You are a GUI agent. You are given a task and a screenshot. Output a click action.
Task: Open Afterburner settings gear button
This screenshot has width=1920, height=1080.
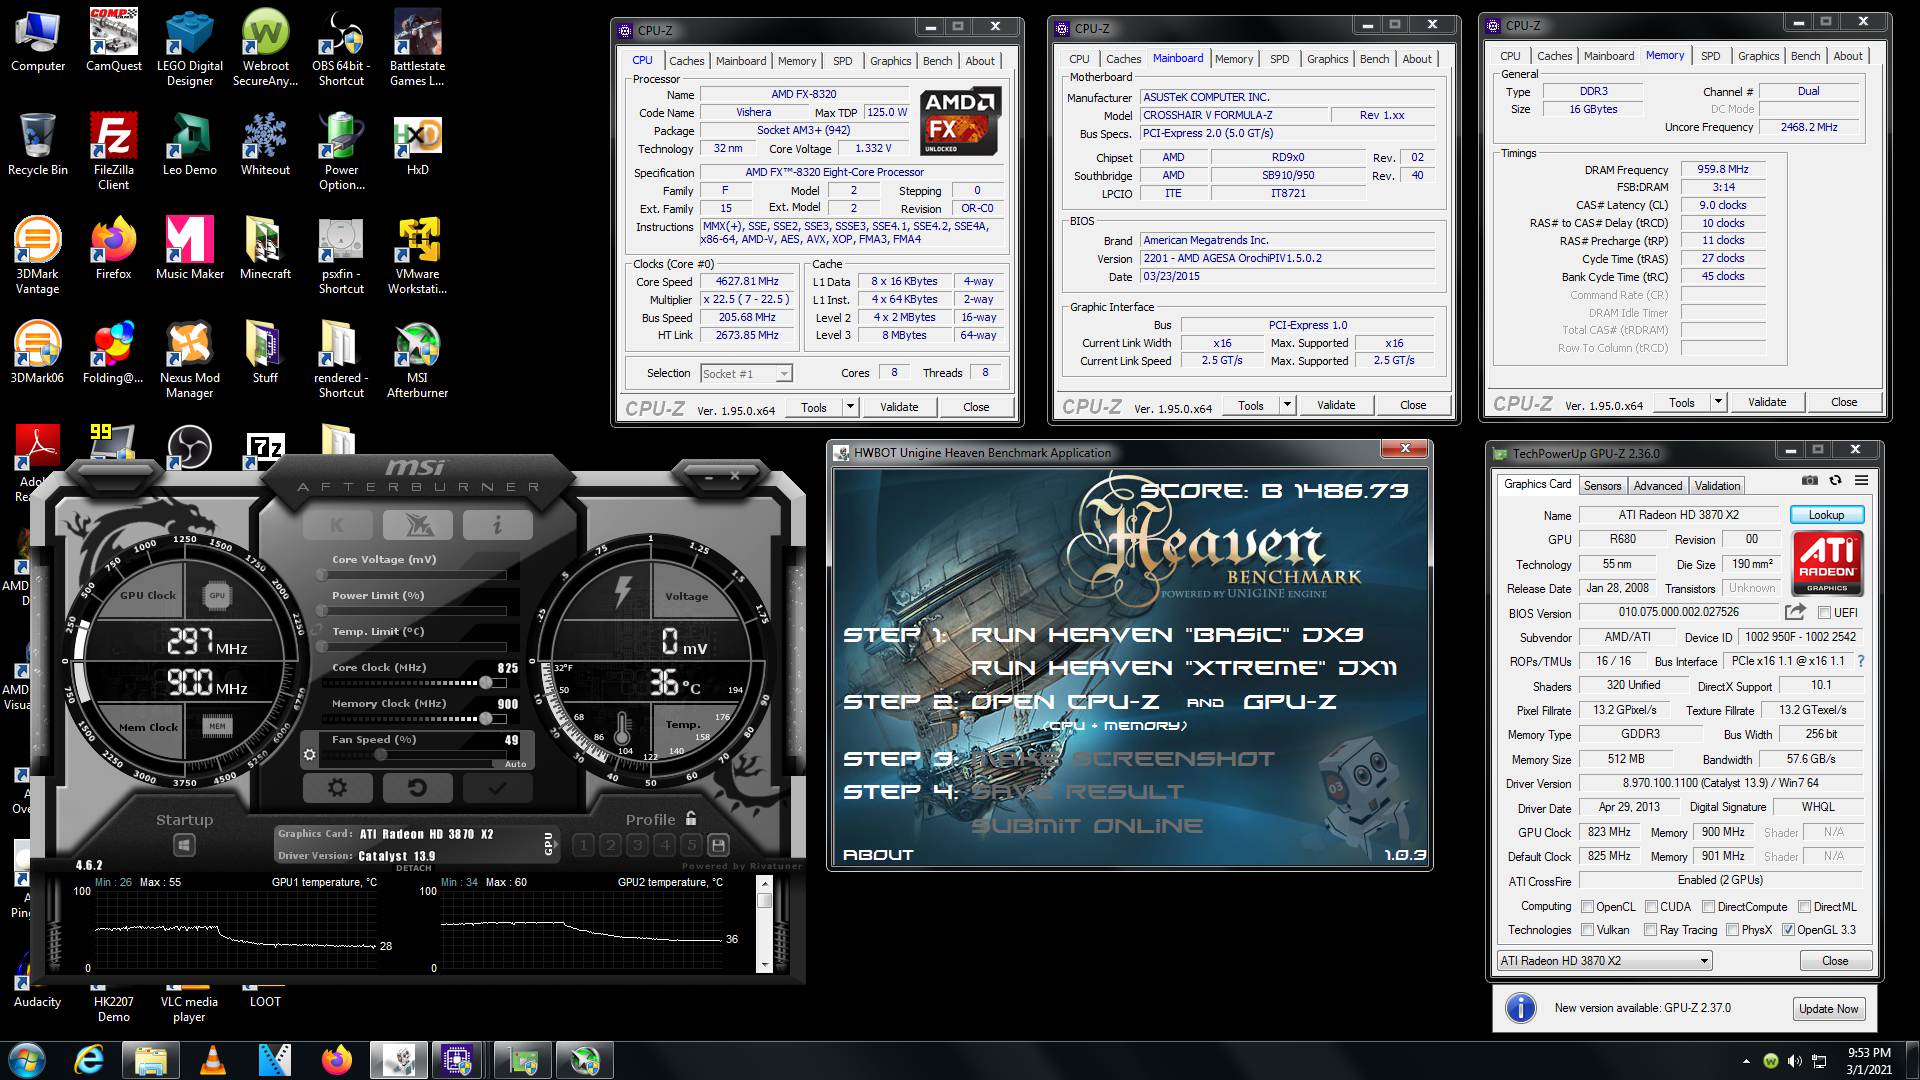coord(337,788)
